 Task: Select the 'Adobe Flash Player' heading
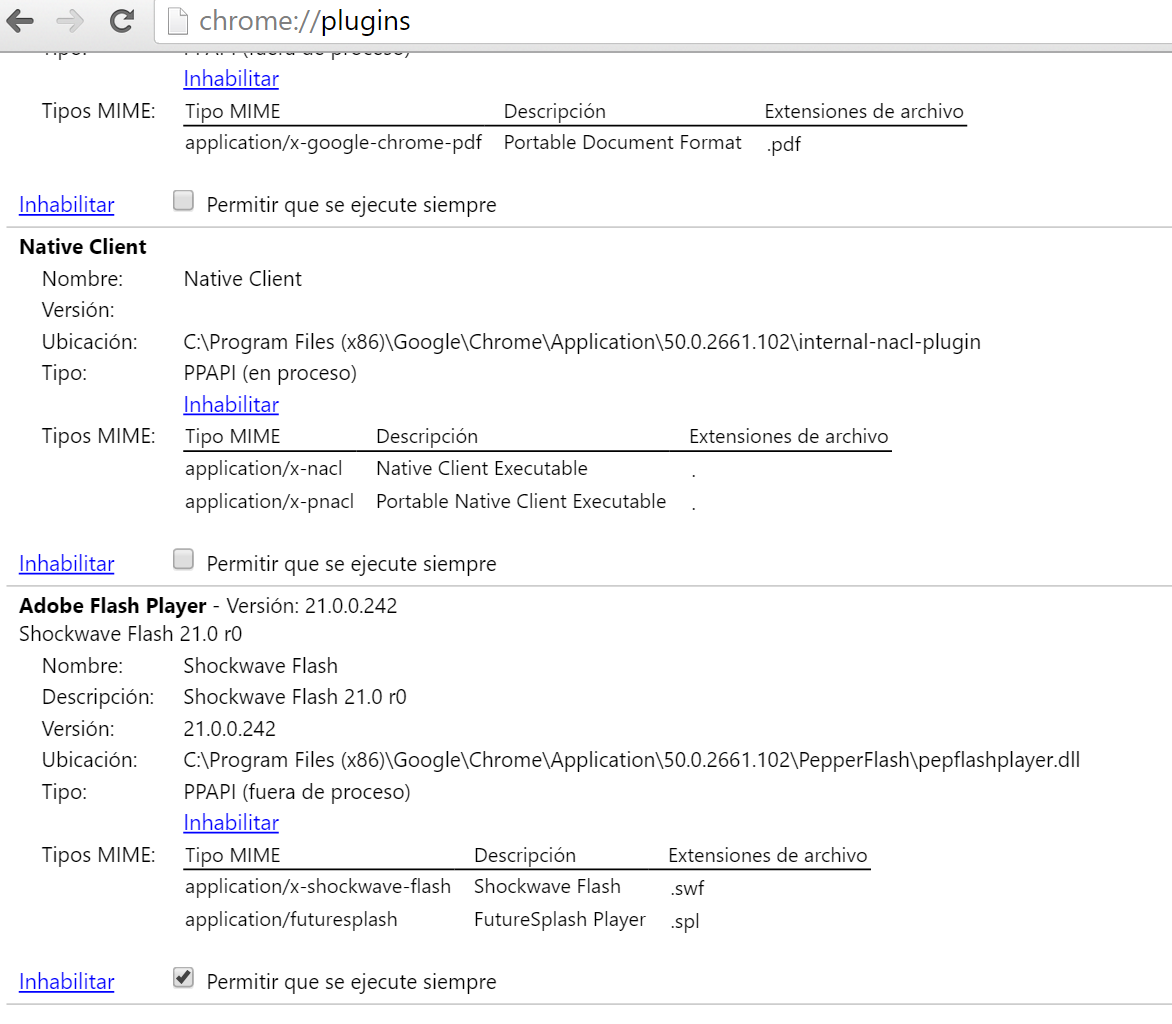tap(113, 605)
